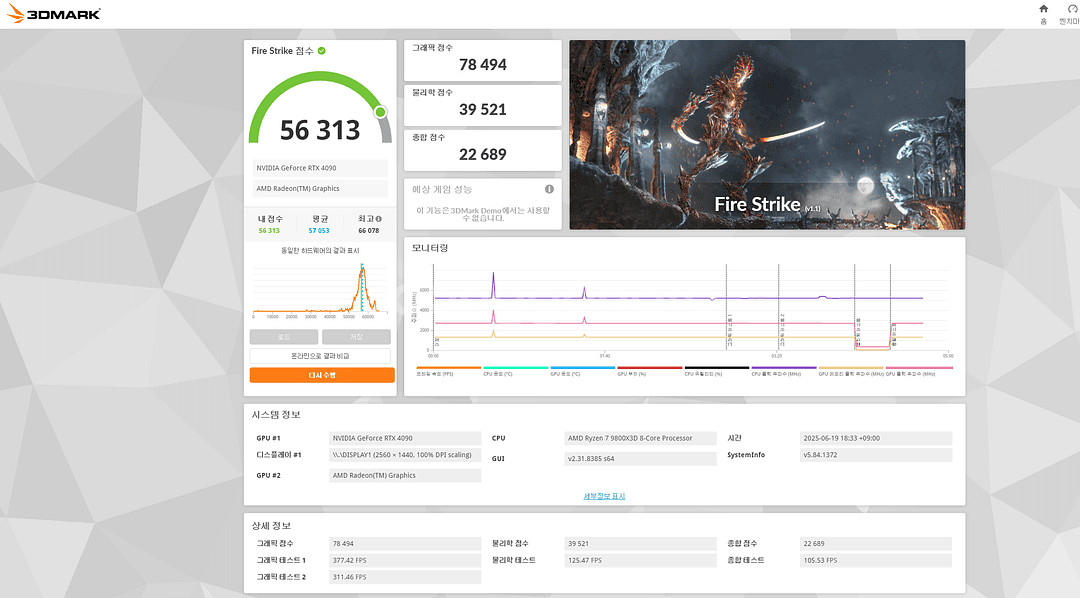Click the greyed 저장 button
Viewport: 1080px width, 598px height.
click(x=356, y=337)
